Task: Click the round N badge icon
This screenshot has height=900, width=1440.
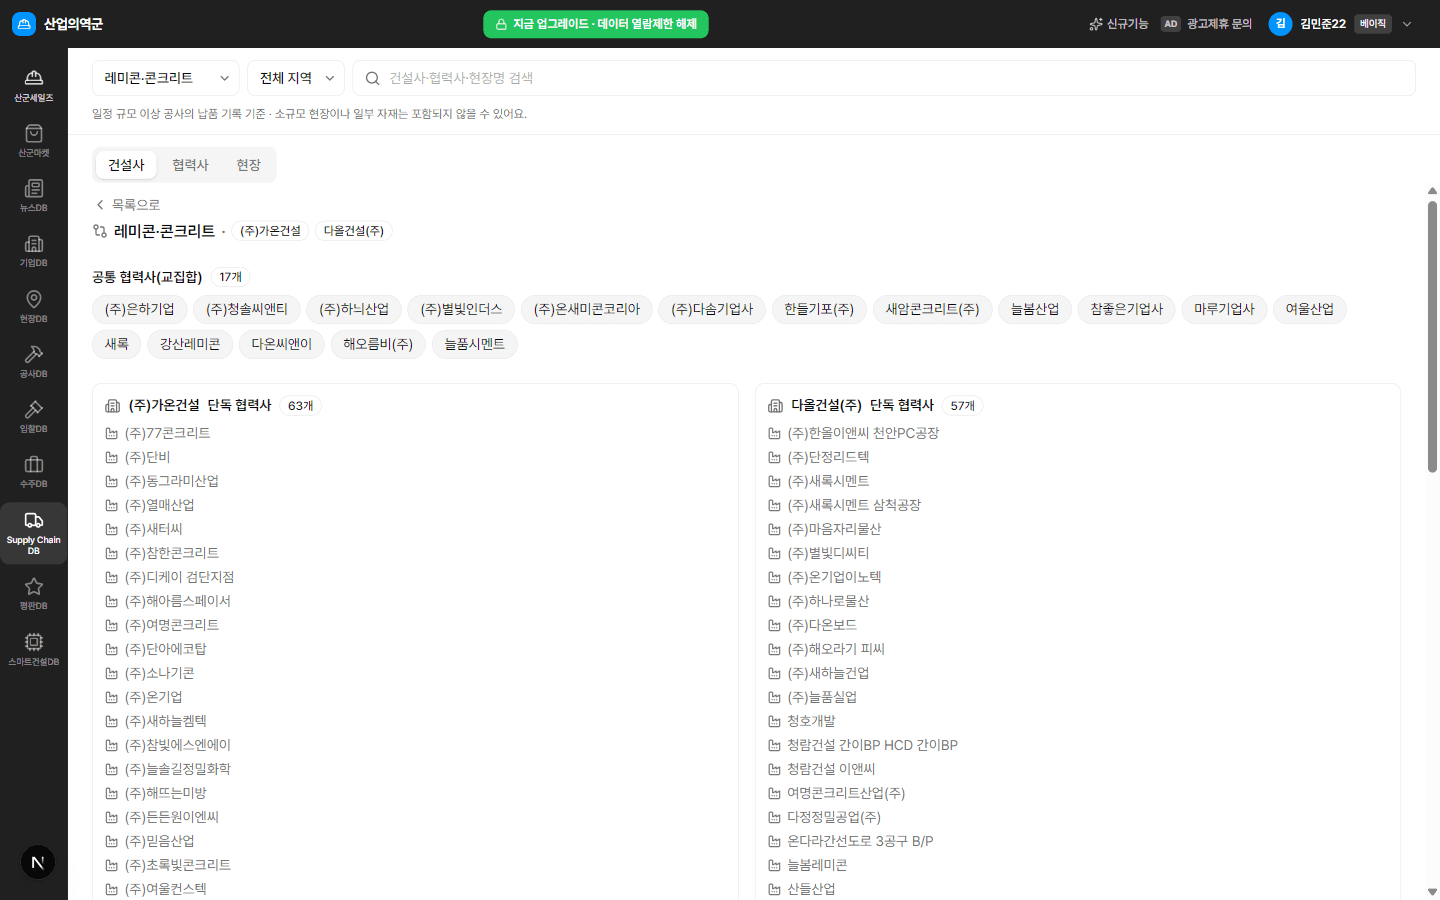Action: click(38, 862)
